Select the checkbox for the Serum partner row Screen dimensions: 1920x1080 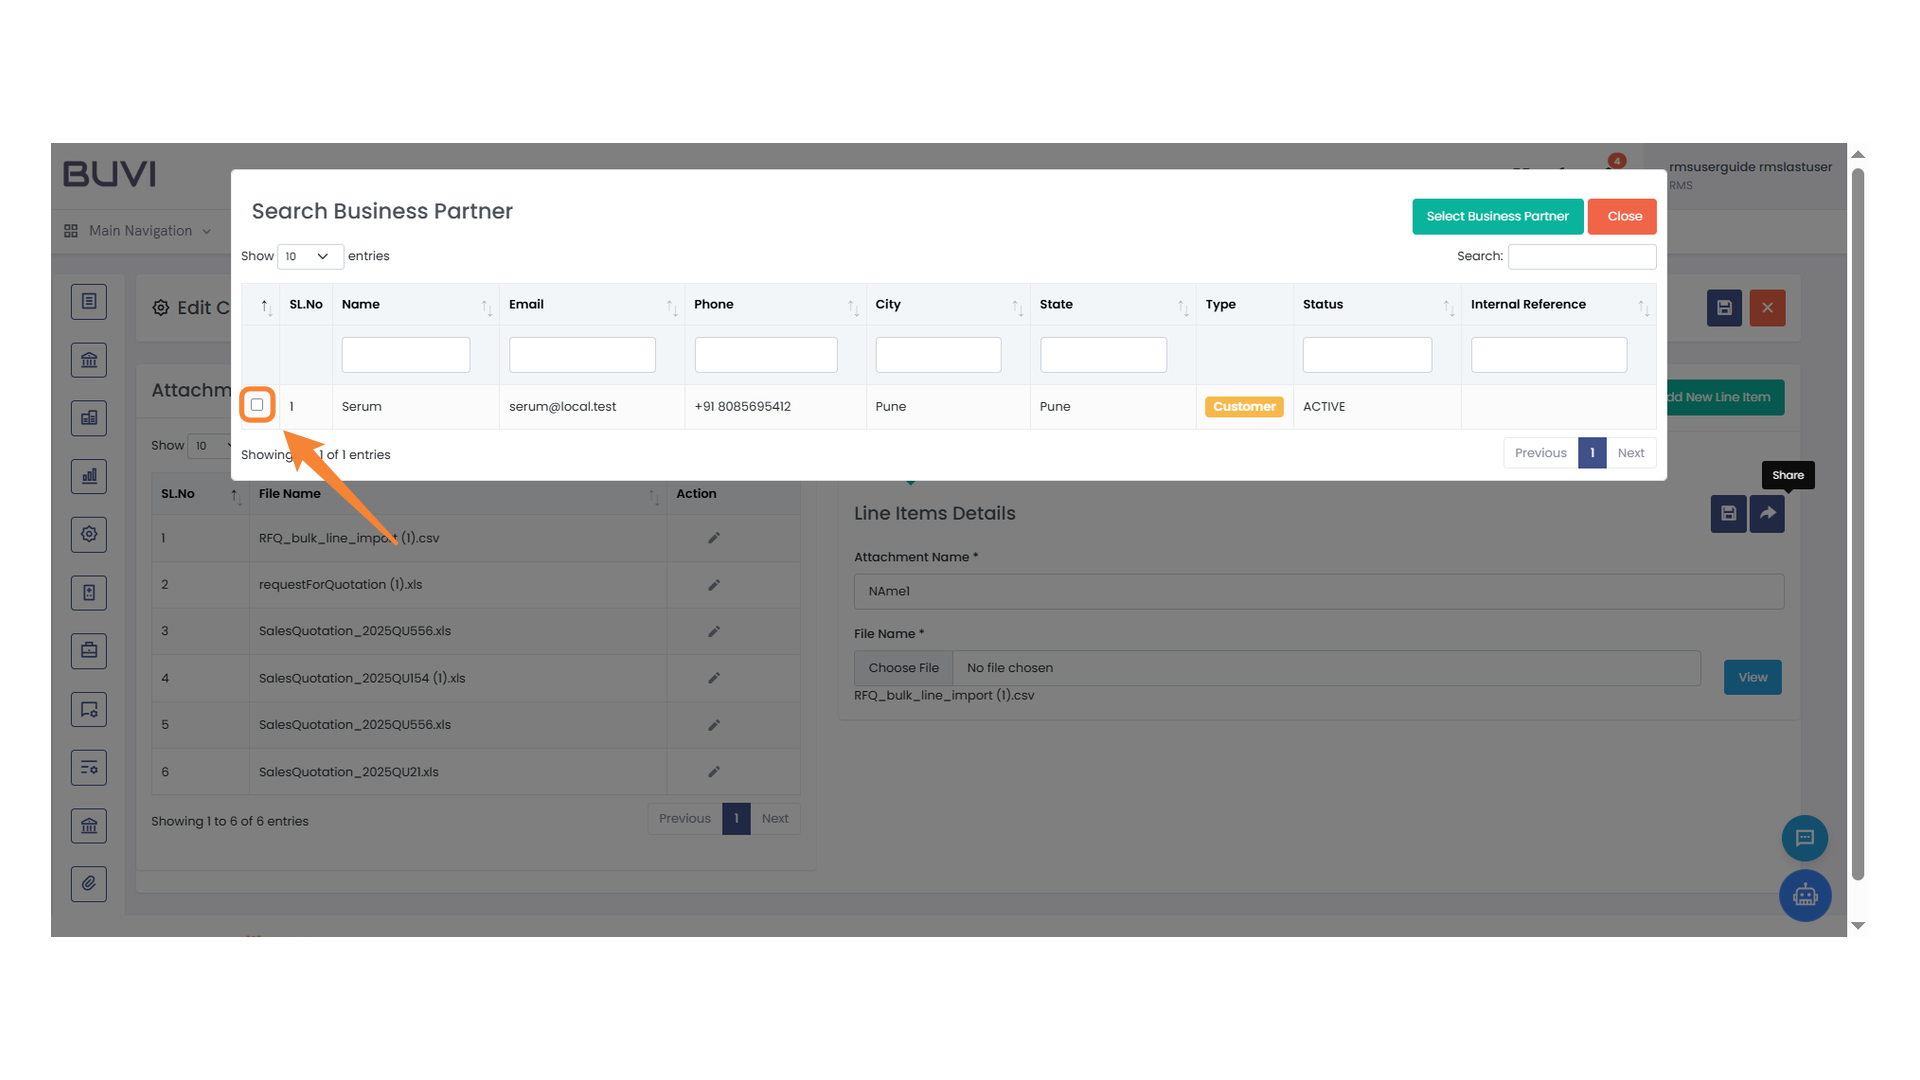pos(257,406)
